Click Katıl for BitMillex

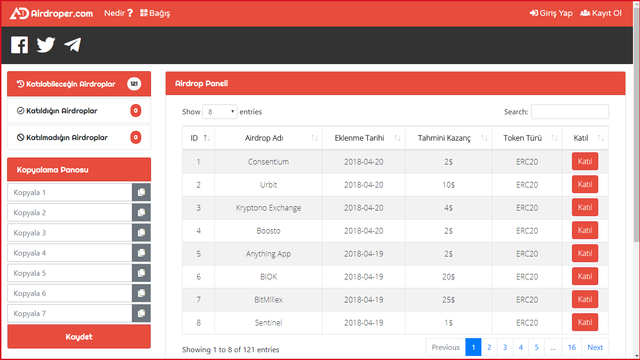(585, 299)
